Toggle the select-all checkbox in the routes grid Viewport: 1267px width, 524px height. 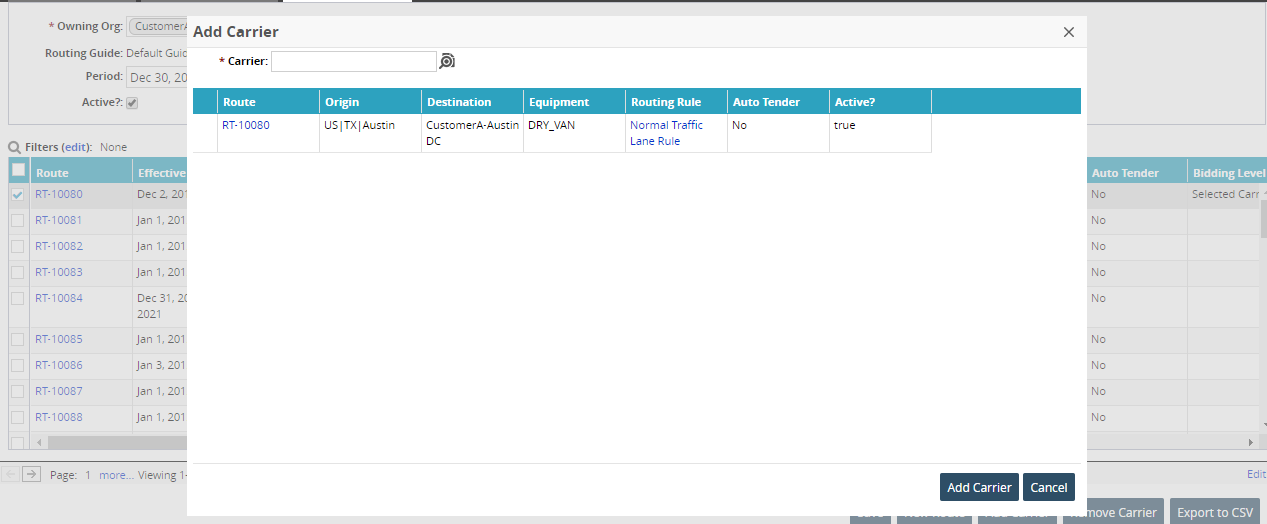click(x=18, y=170)
